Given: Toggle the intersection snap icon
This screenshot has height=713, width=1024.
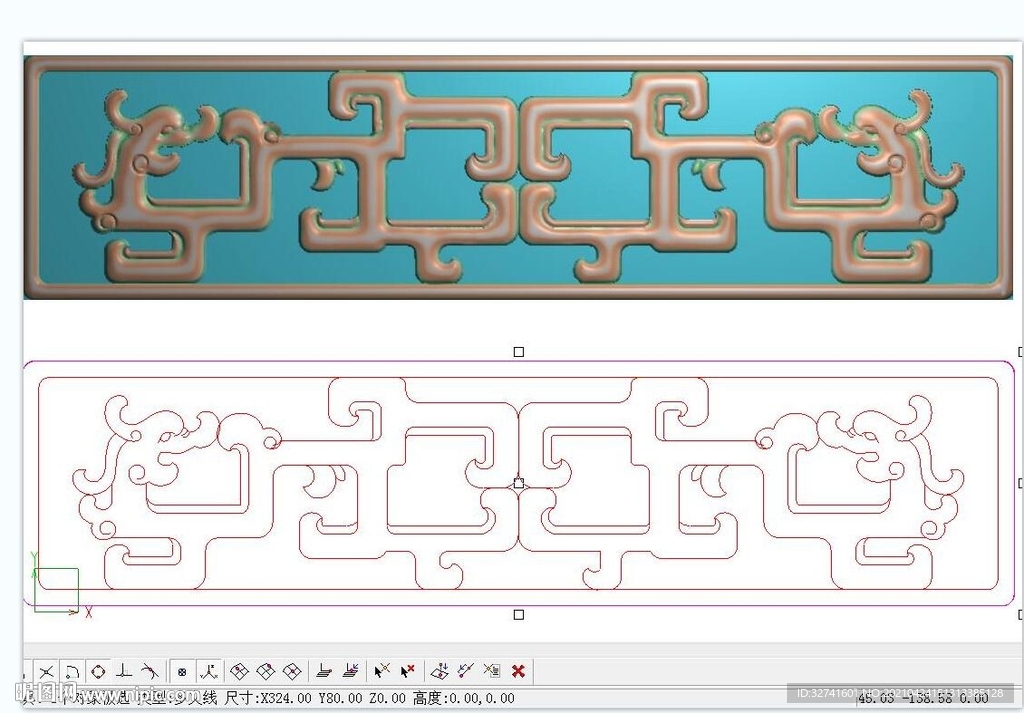Looking at the screenshot, I should click(x=46, y=671).
